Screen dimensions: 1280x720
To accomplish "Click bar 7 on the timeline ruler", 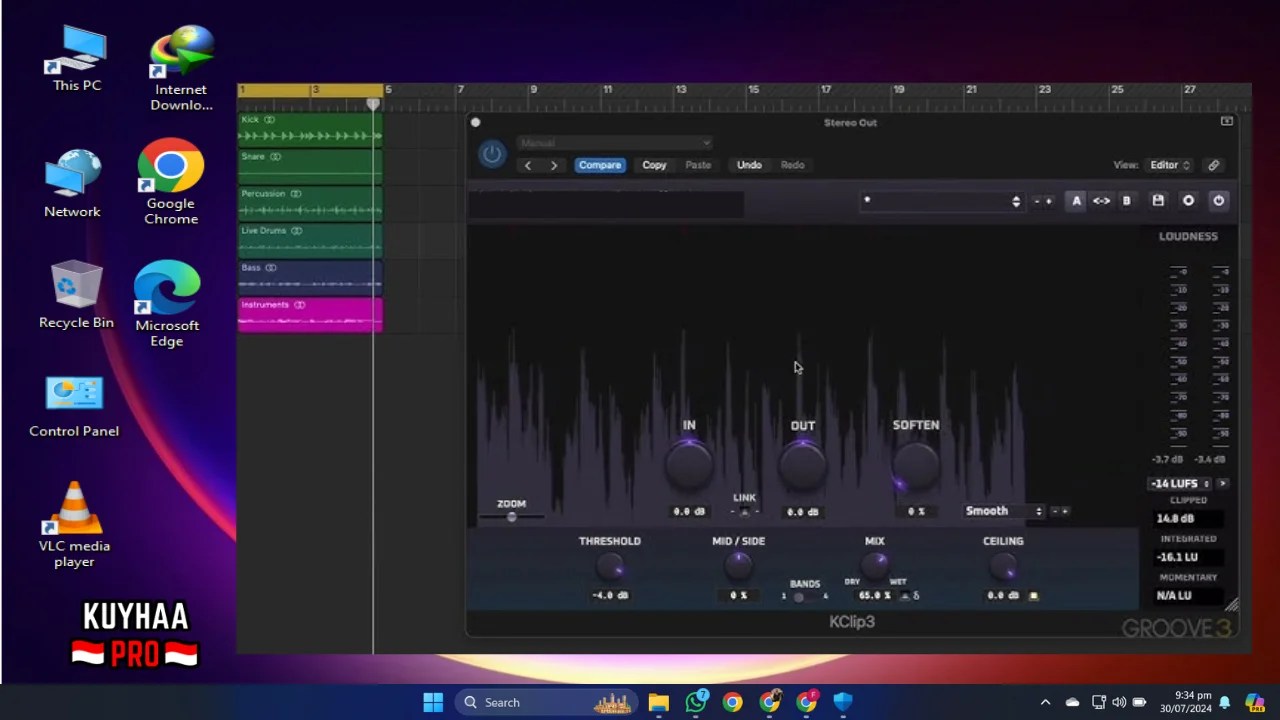I will [460, 90].
